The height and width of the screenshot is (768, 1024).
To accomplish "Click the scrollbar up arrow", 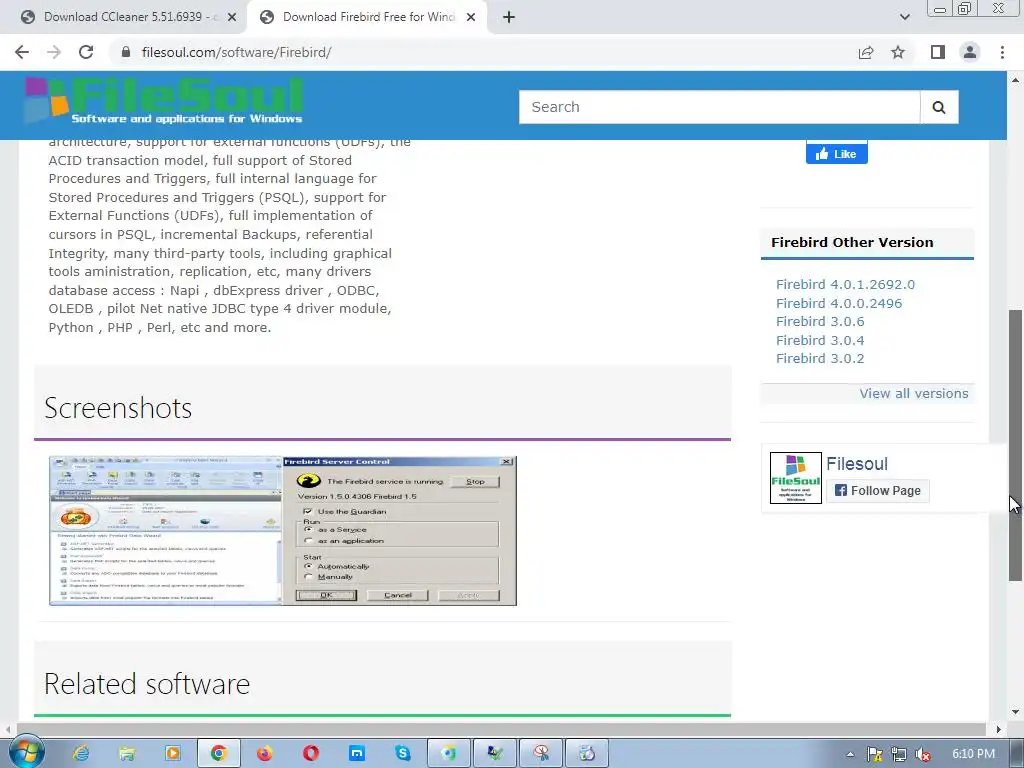I will [1015, 80].
